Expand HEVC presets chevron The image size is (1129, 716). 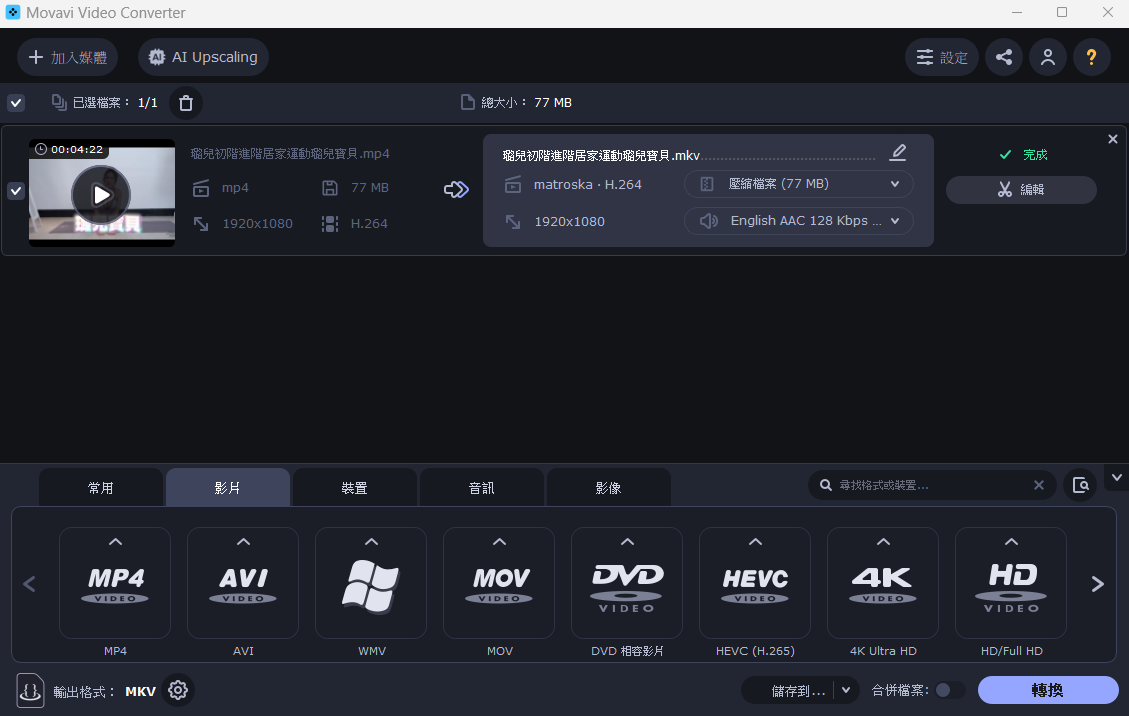click(x=755, y=542)
